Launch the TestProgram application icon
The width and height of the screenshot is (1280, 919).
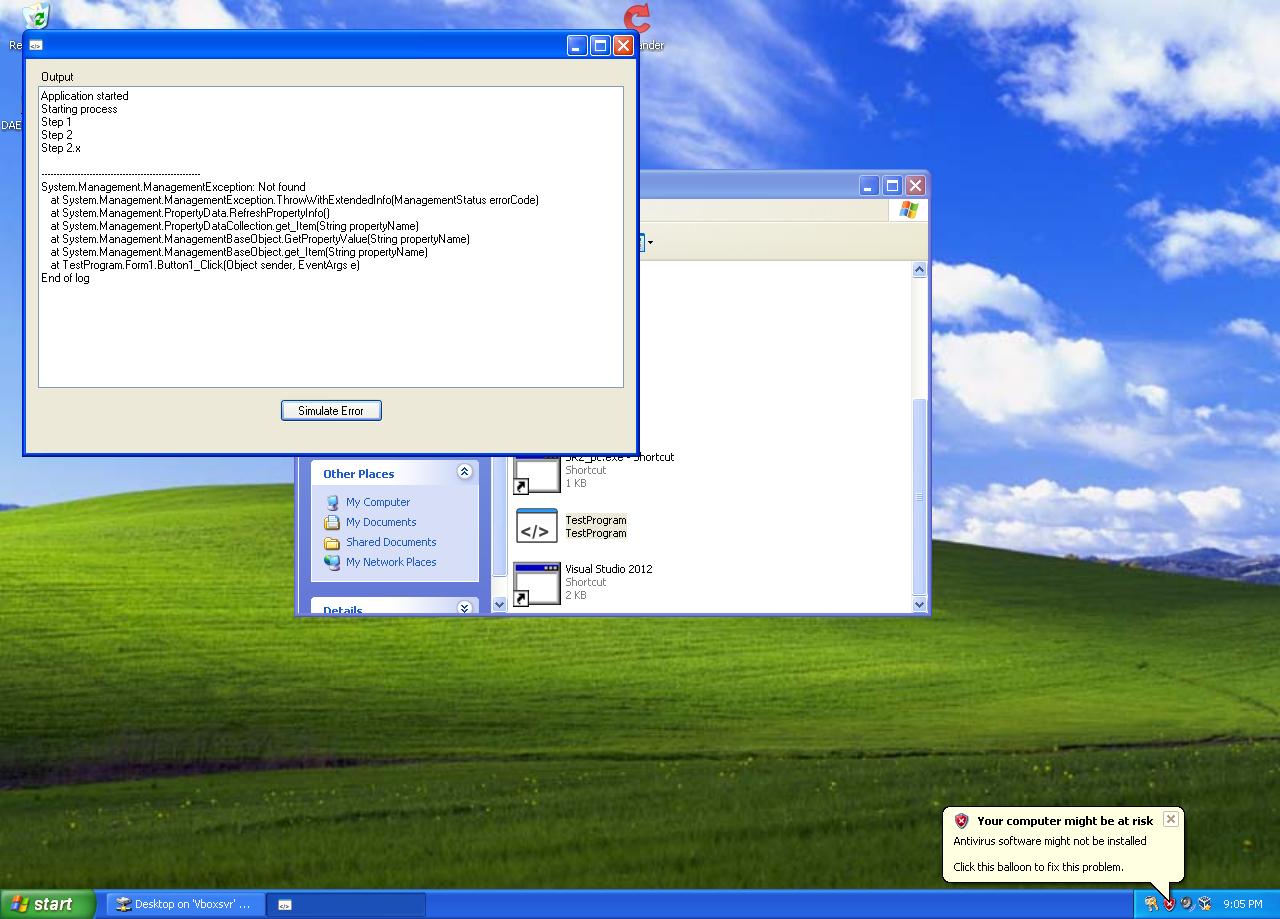coord(536,526)
